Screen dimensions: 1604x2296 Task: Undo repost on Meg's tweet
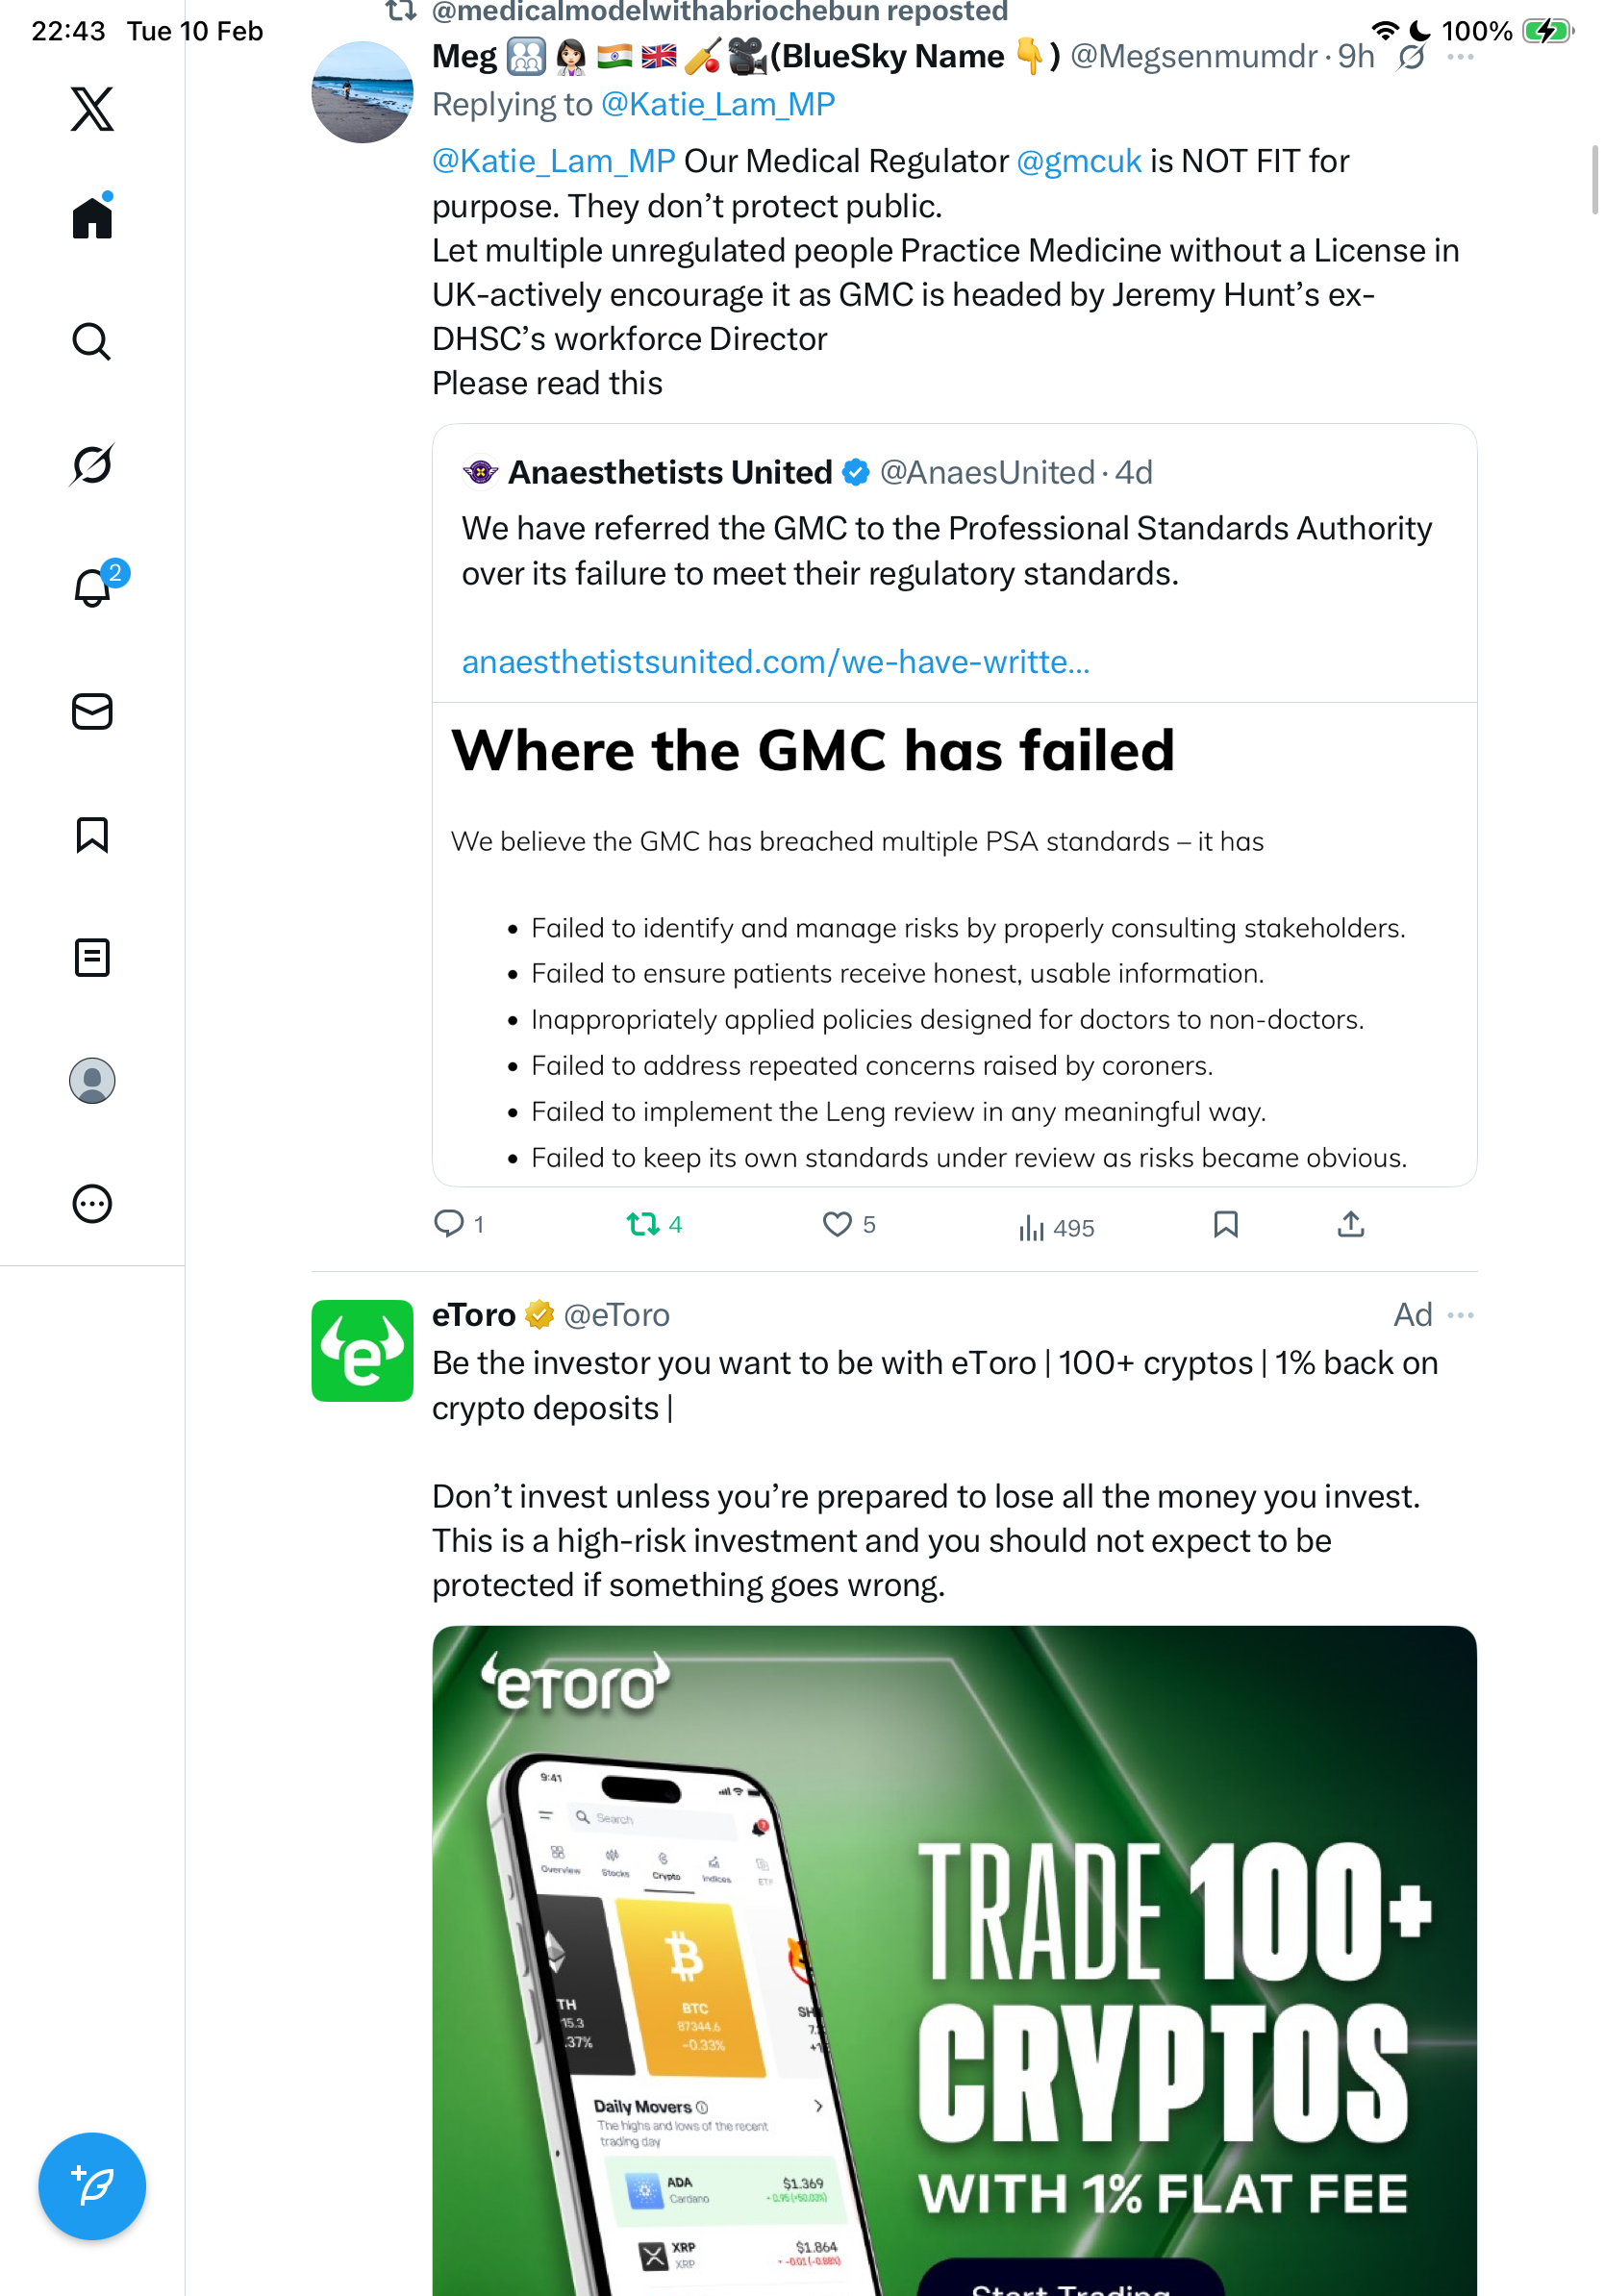click(643, 1224)
